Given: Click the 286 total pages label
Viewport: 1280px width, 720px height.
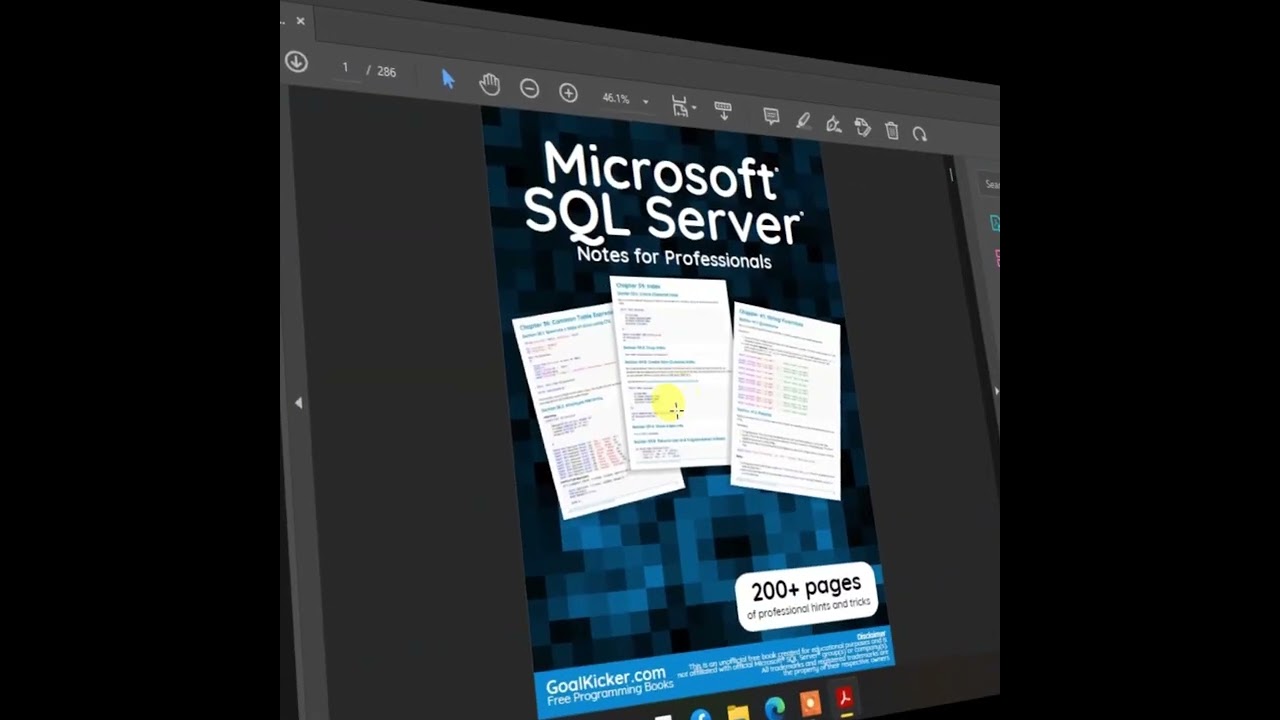Looking at the screenshot, I should [386, 72].
